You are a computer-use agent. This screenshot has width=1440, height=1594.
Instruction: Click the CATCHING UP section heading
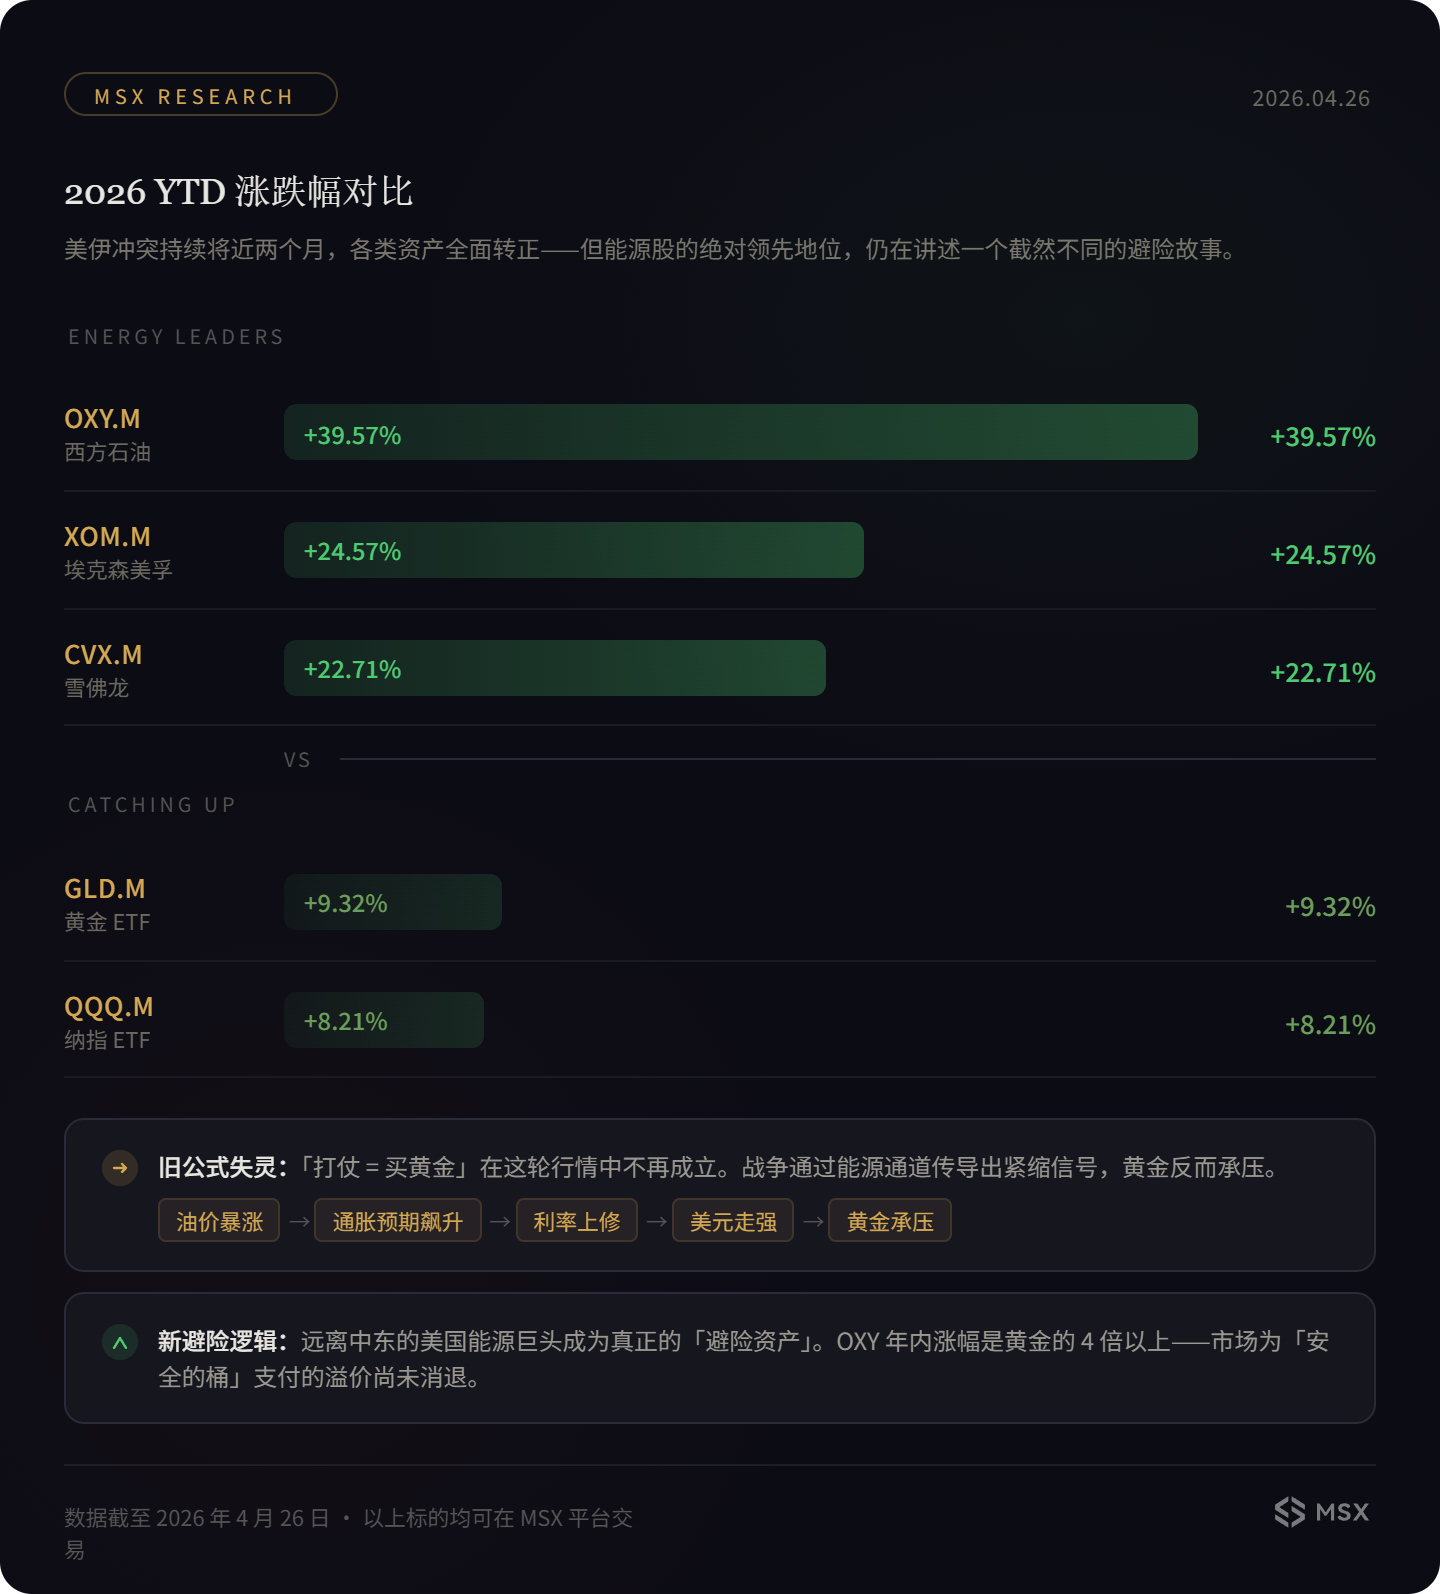152,805
